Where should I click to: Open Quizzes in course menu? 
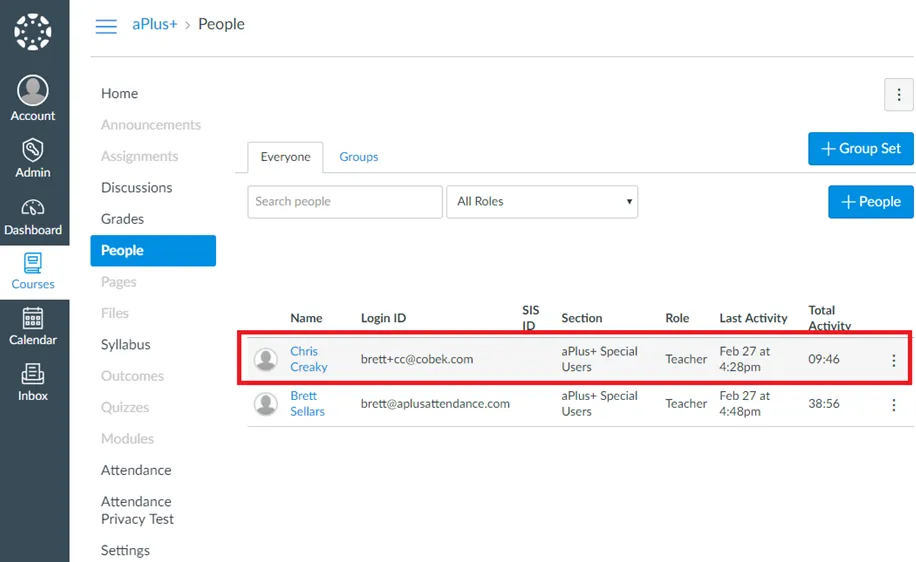pyautogui.click(x=125, y=407)
